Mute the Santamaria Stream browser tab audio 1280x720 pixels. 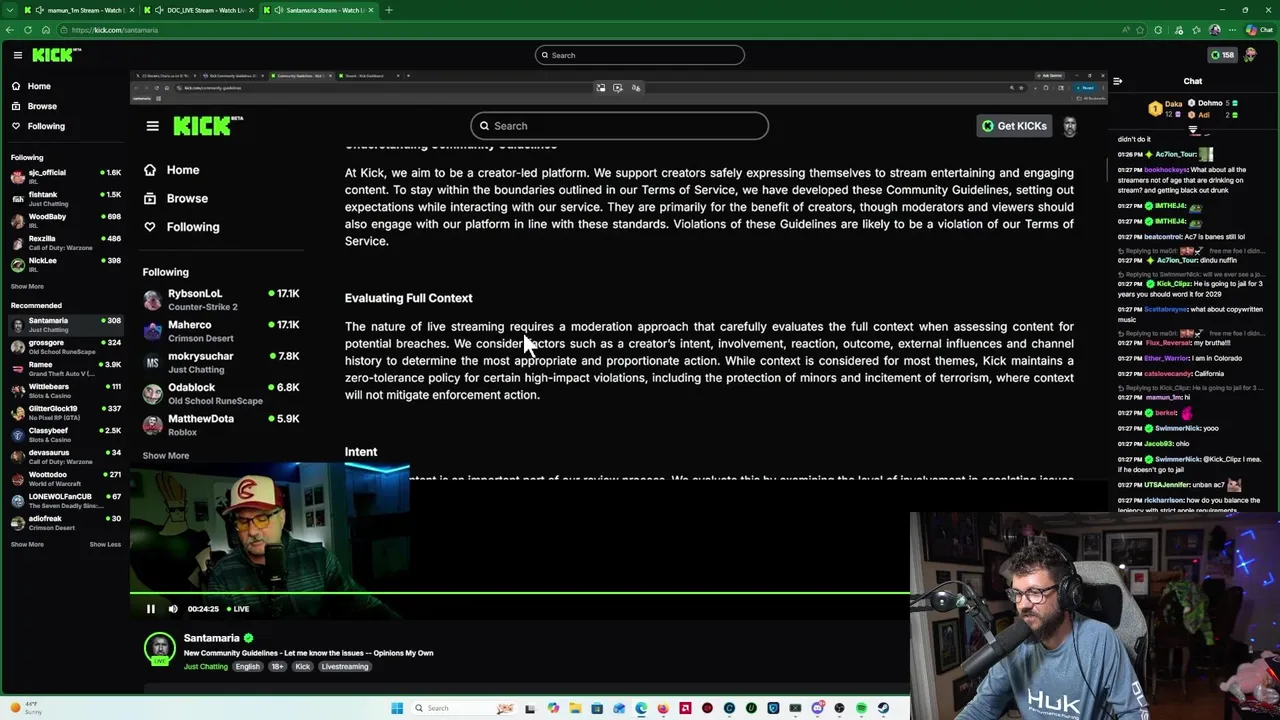click(278, 10)
